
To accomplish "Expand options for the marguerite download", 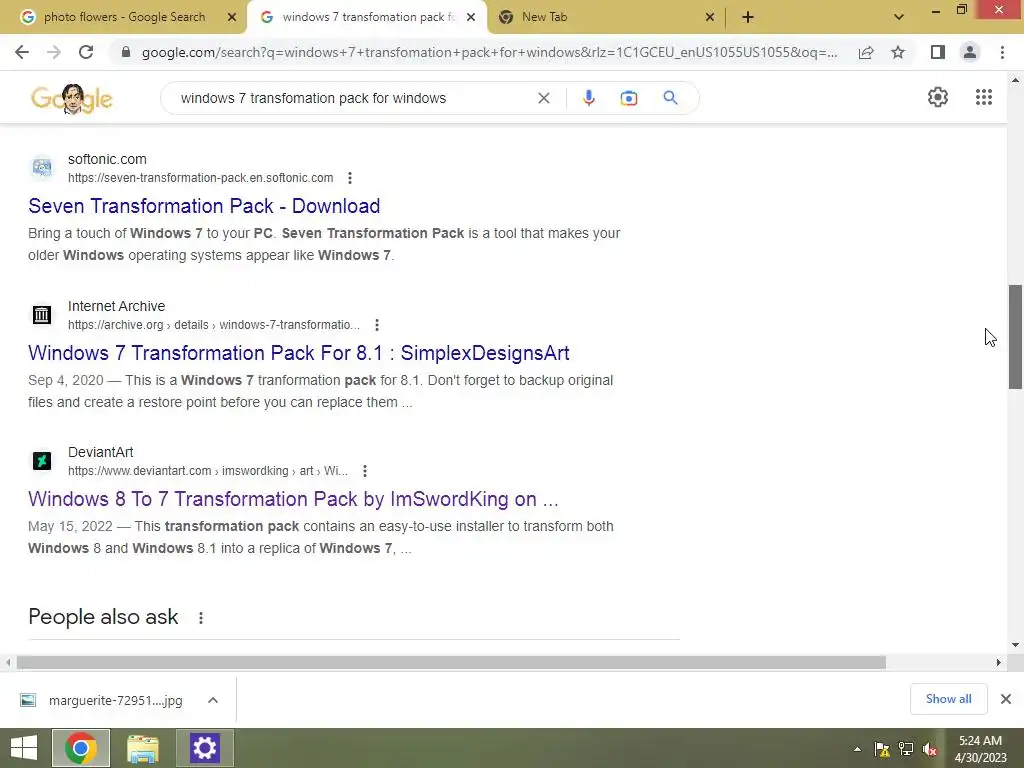I will pos(213,700).
